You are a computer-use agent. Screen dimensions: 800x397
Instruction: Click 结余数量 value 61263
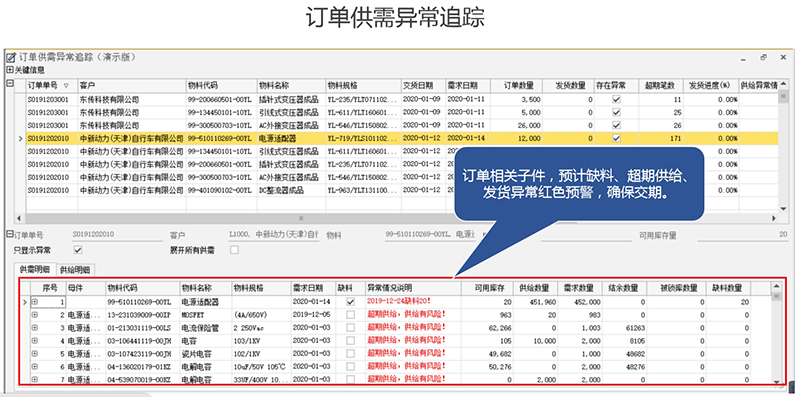coord(635,328)
